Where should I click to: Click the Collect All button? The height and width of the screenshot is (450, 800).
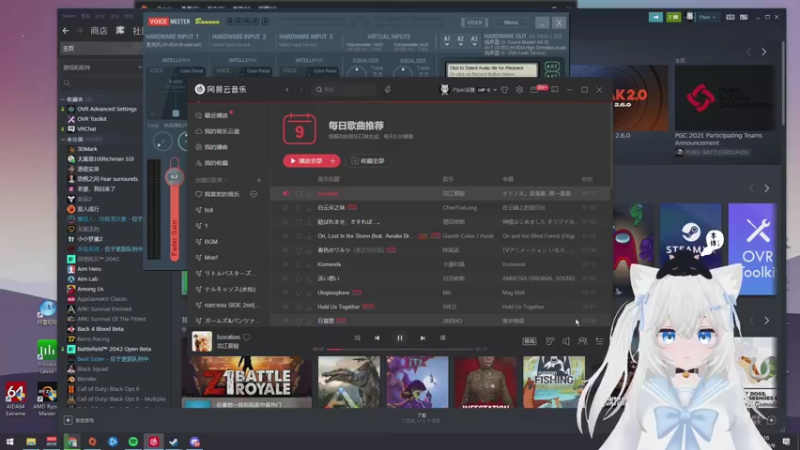(x=368, y=161)
